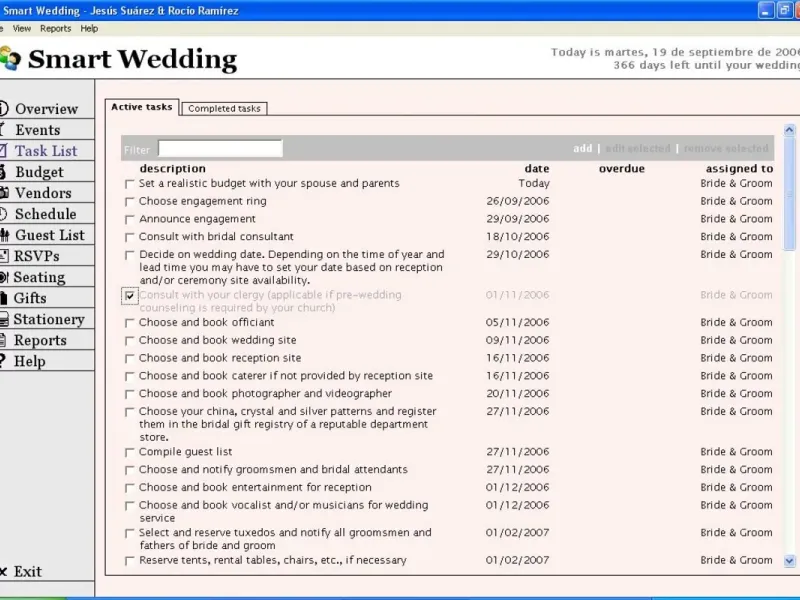Click the Help question mark icon

pyautogui.click(x=3, y=361)
